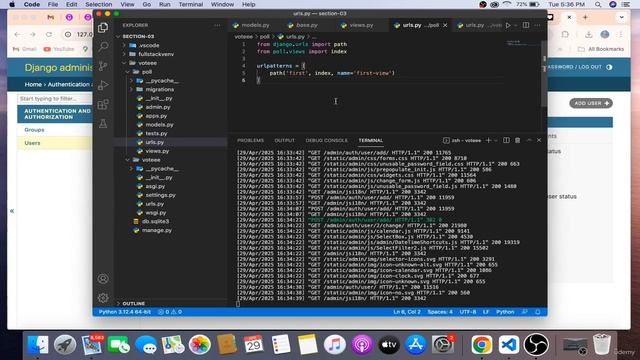The width and height of the screenshot is (640, 360).
Task: Open the Accounts icon in the activity bar
Action: pyautogui.click(x=103, y=278)
